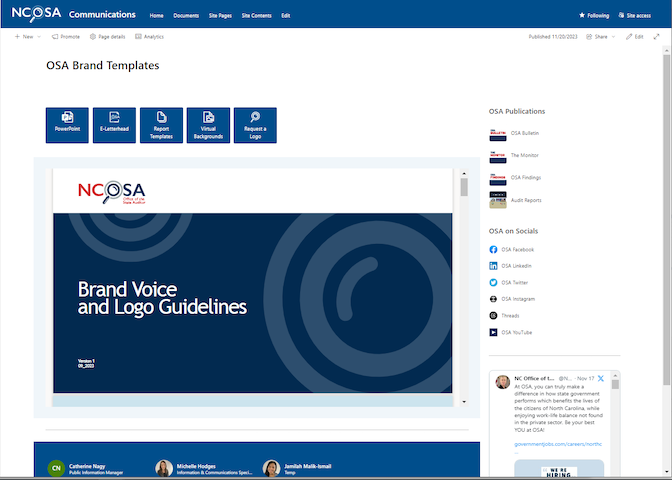This screenshot has height=480, width=672.
Task: Click the OSA YouTube play icon
Action: point(494,332)
